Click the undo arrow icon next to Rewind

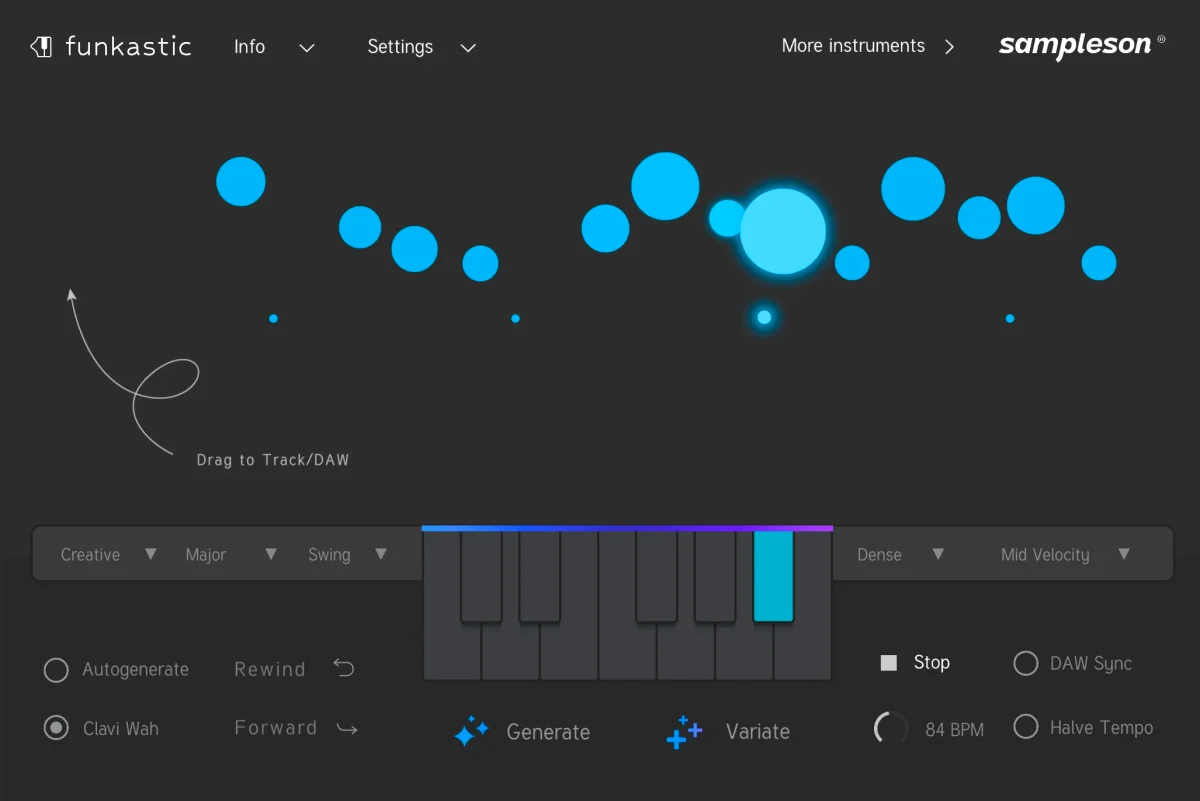click(x=343, y=667)
